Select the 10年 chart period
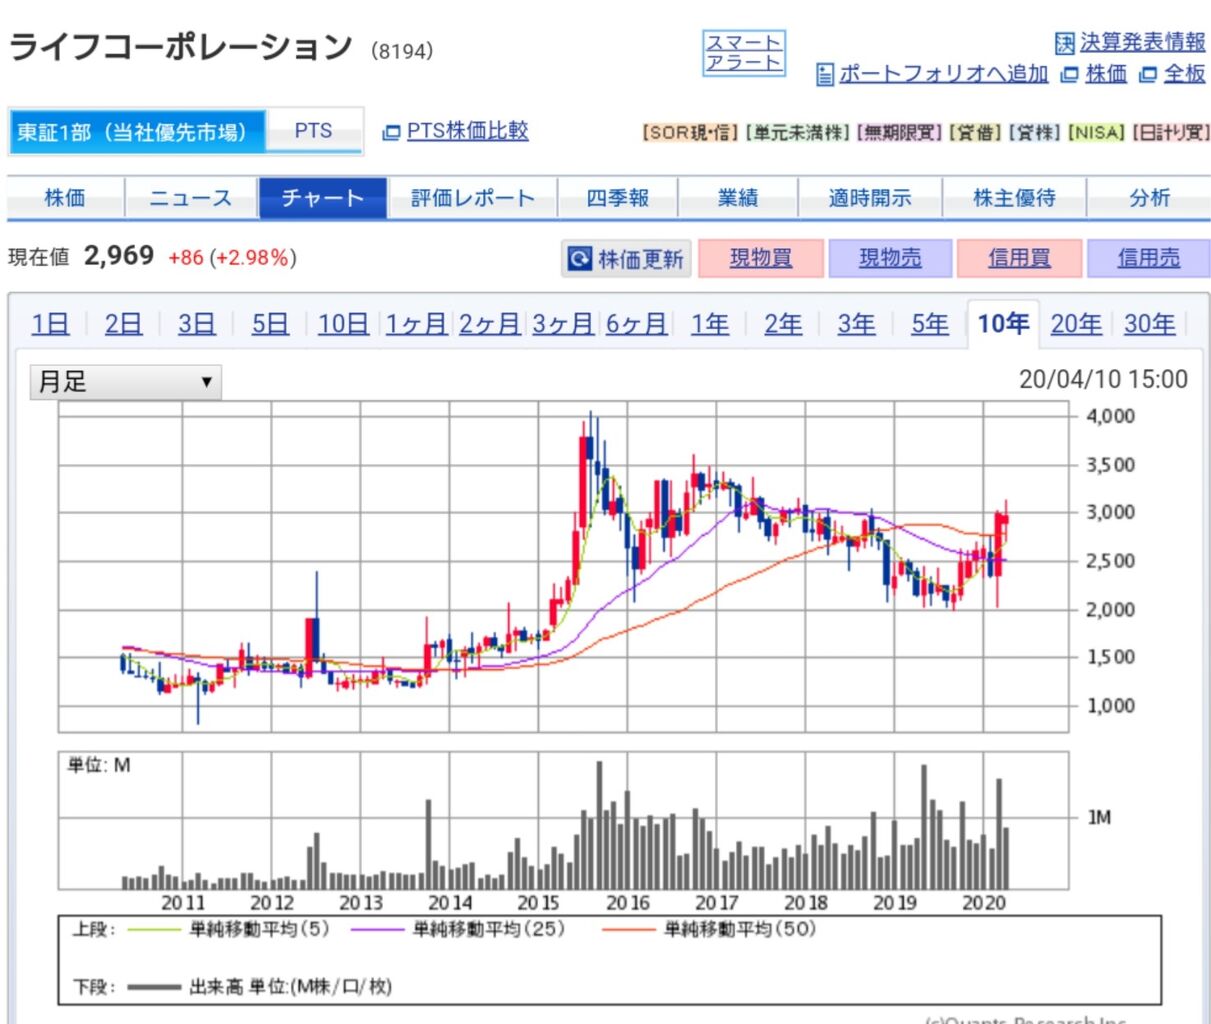This screenshot has width=1211, height=1024. pos(1003,324)
